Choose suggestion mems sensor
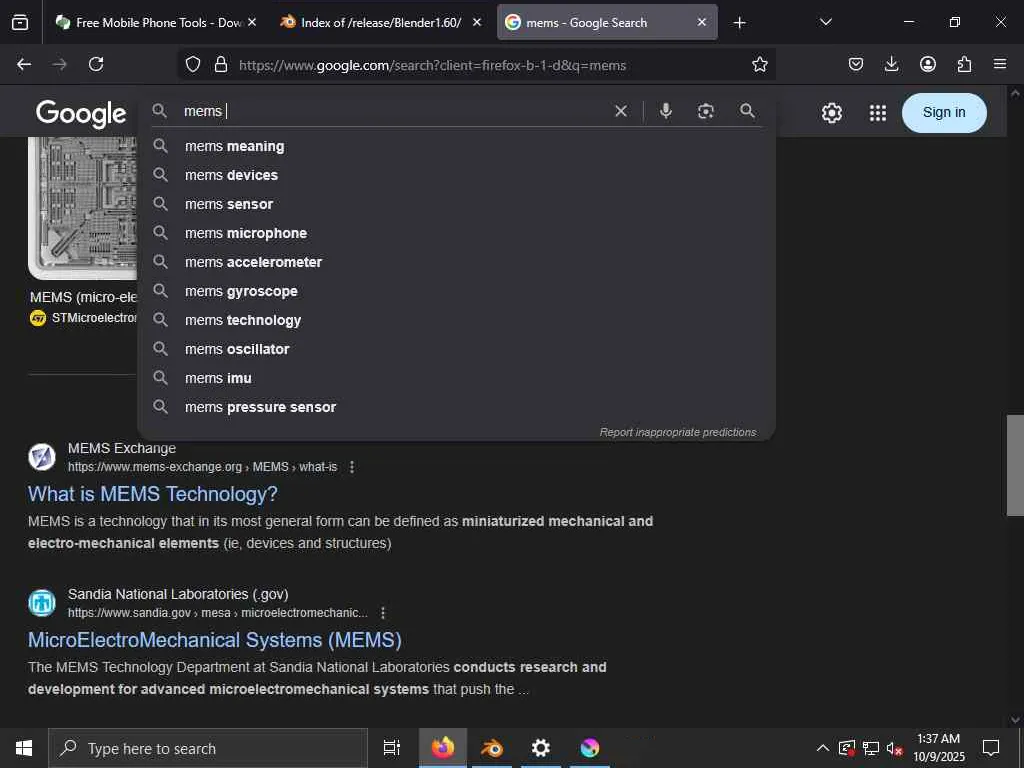 tap(456, 204)
